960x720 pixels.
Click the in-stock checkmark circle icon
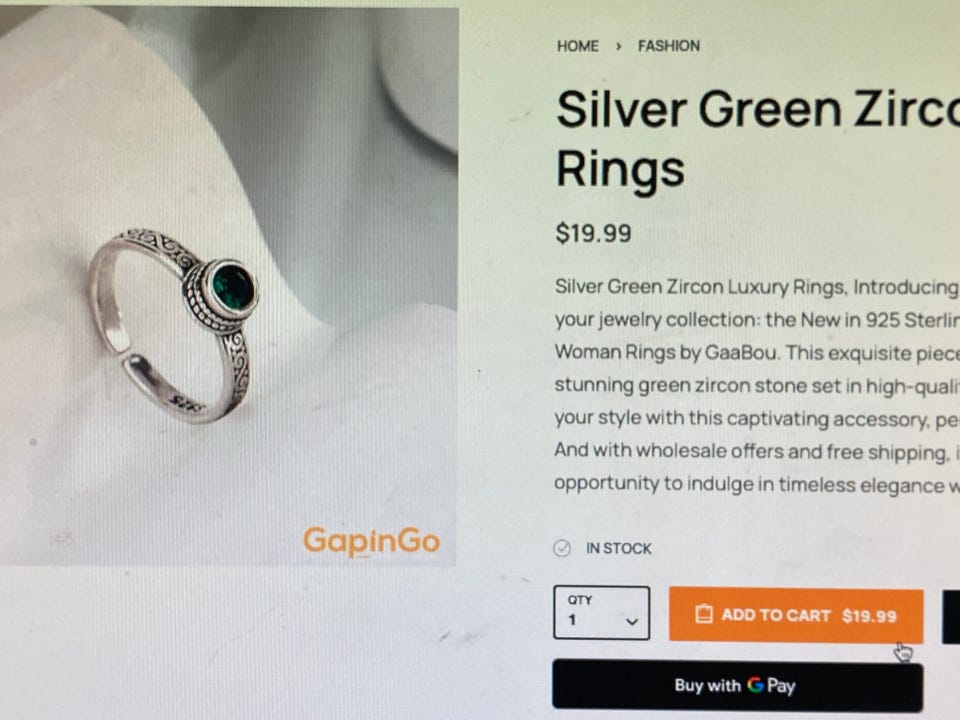[x=562, y=548]
